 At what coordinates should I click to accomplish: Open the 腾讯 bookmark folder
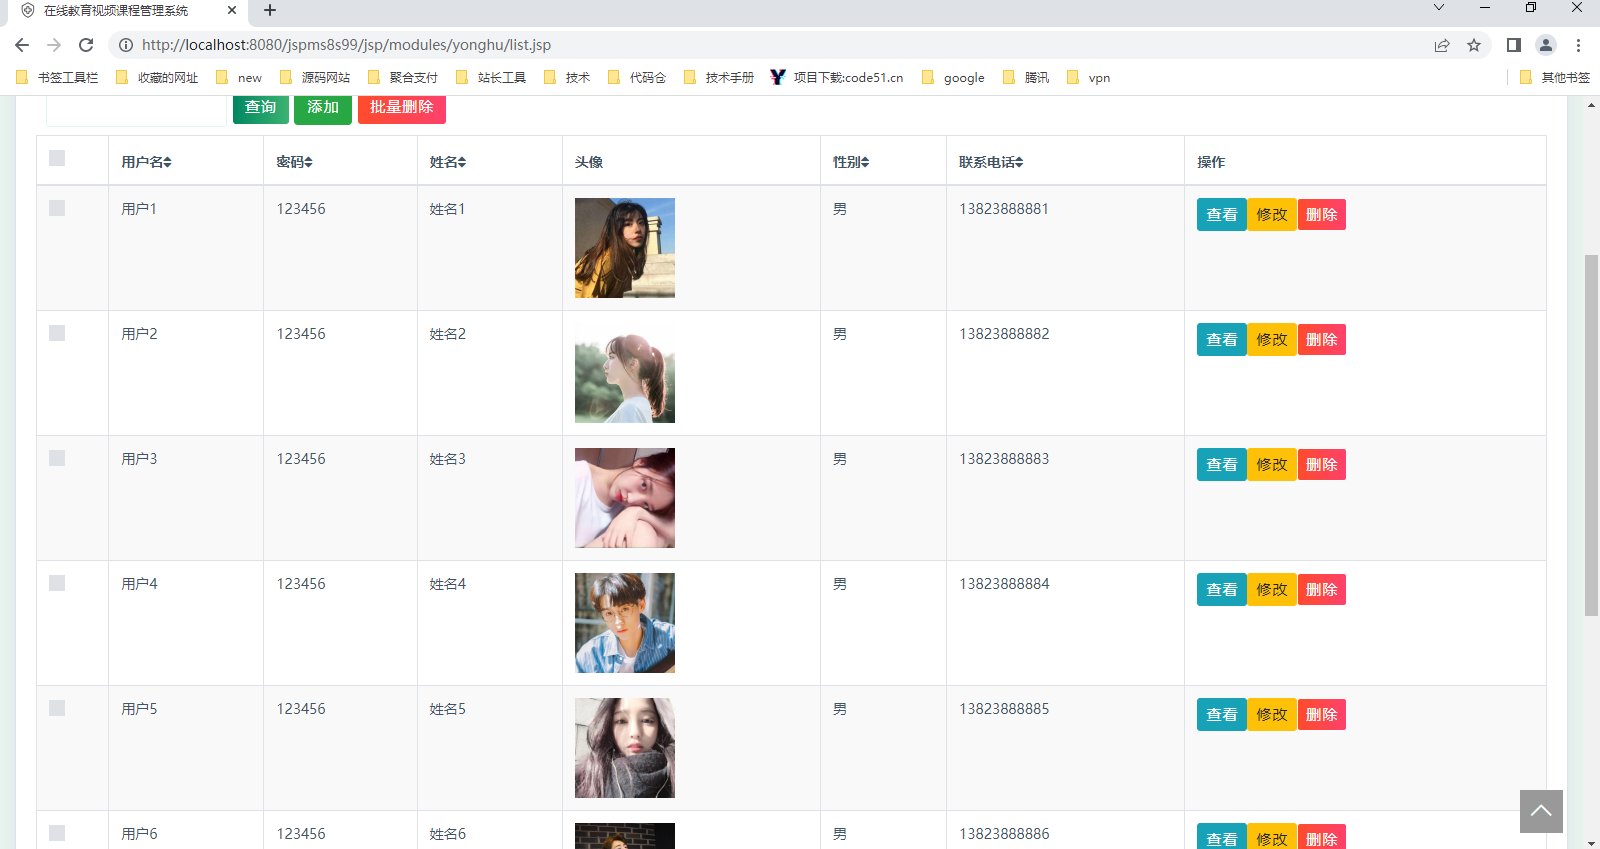tap(1026, 78)
